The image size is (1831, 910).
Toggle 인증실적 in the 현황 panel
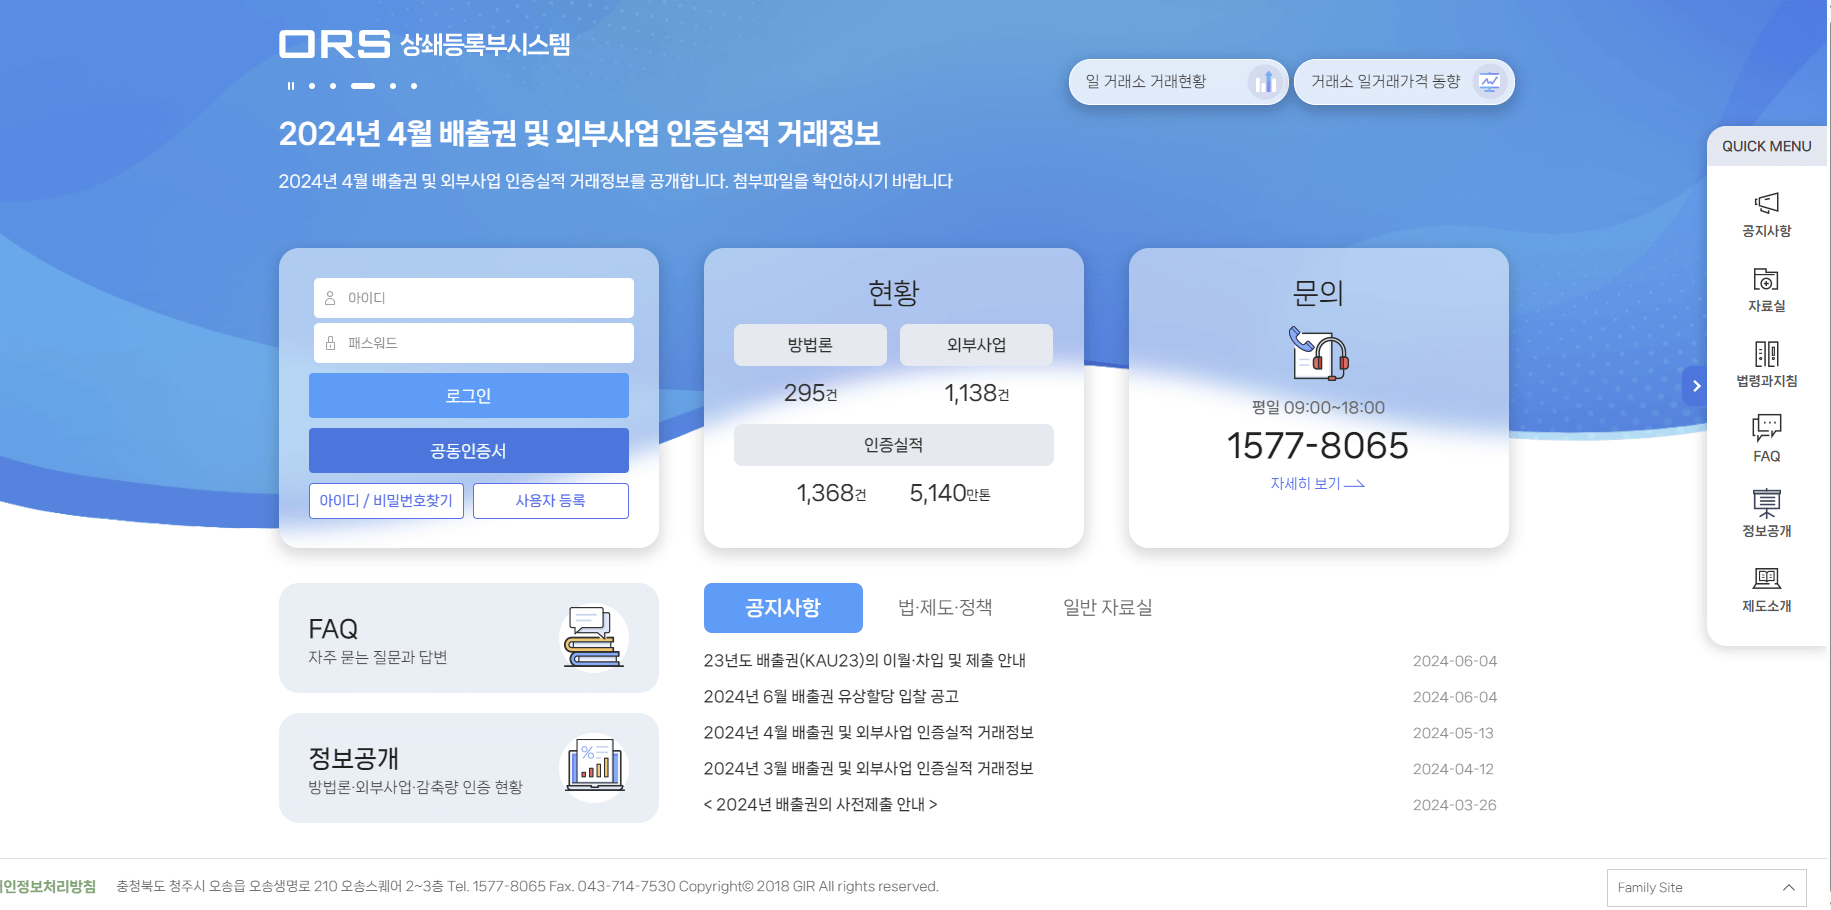[x=893, y=445]
